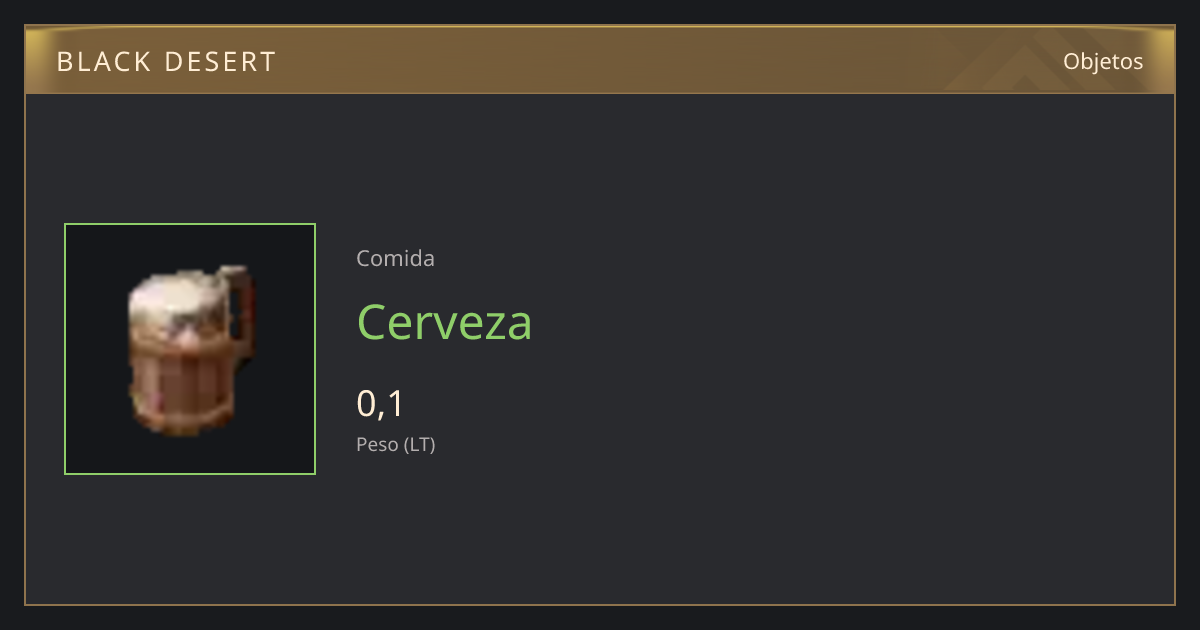Click the thumbnail's dark area left of mug

pos(96,349)
